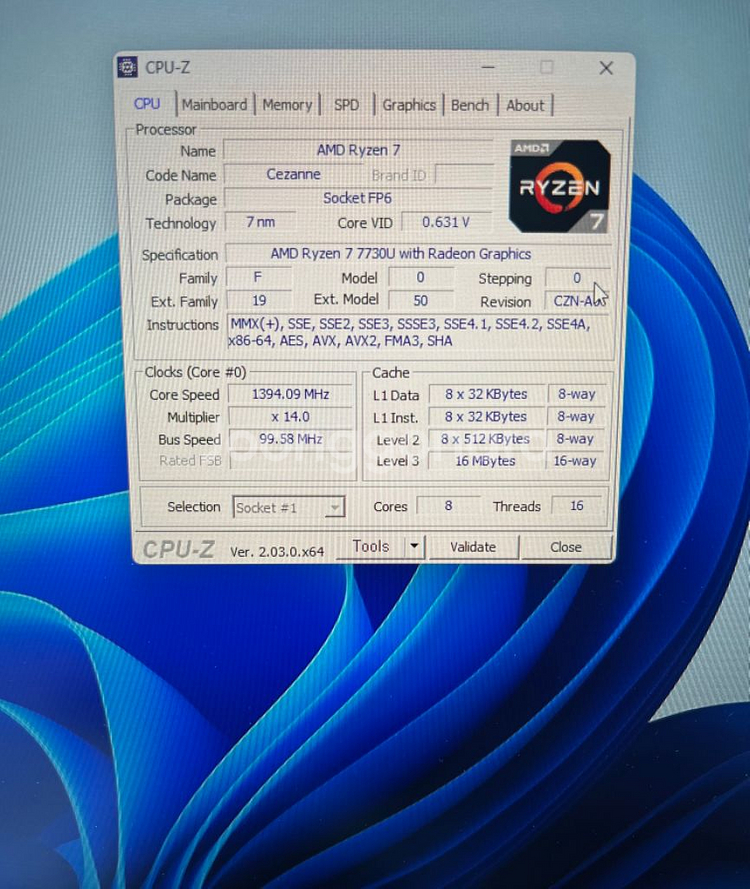The width and height of the screenshot is (750, 889).
Task: Open the Mainboard tab
Action: (214, 105)
